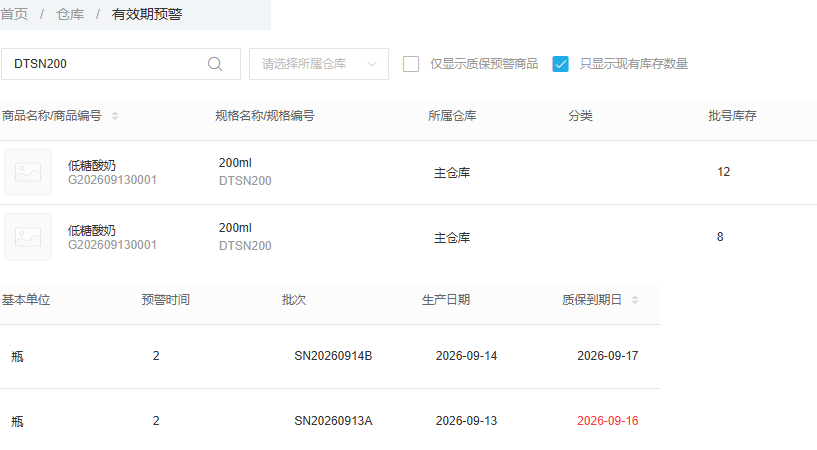This screenshot has height=450, width=817.
Task: Open 仓库 breadcrumb link
Action: pyautogui.click(x=70, y=14)
